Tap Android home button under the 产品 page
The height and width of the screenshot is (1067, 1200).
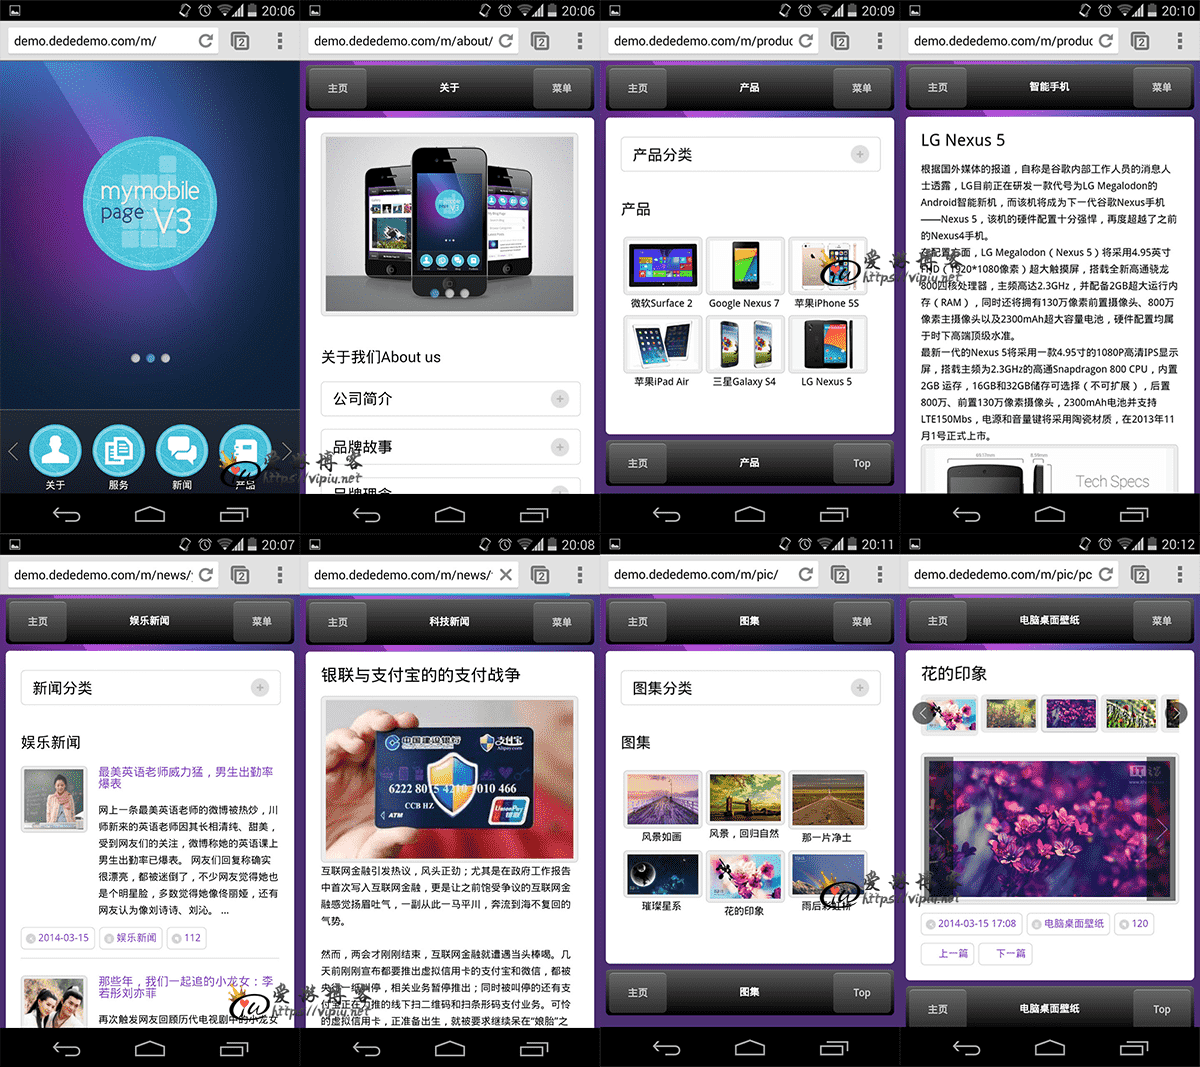coord(750,514)
